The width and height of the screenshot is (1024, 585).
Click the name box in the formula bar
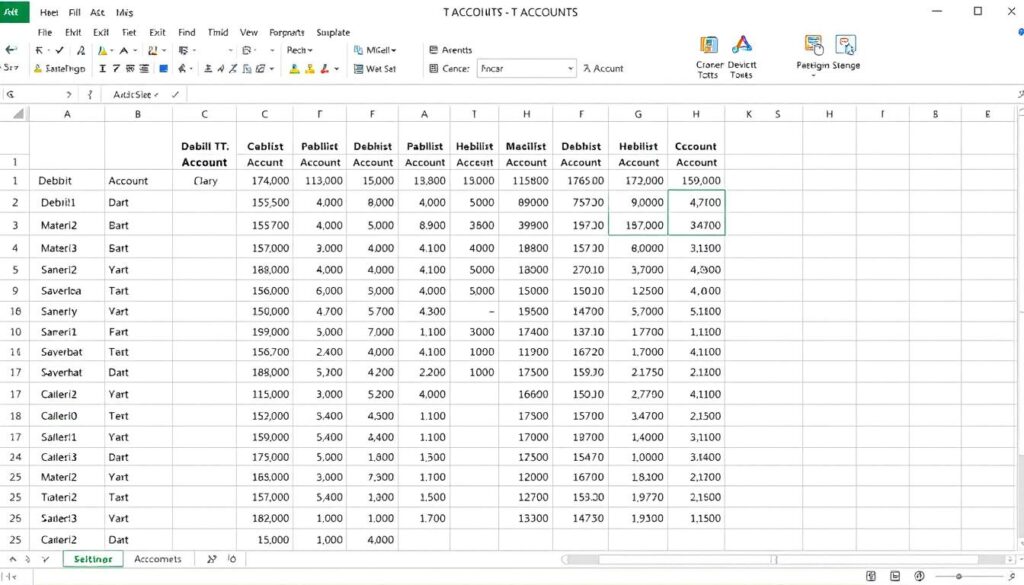38,95
